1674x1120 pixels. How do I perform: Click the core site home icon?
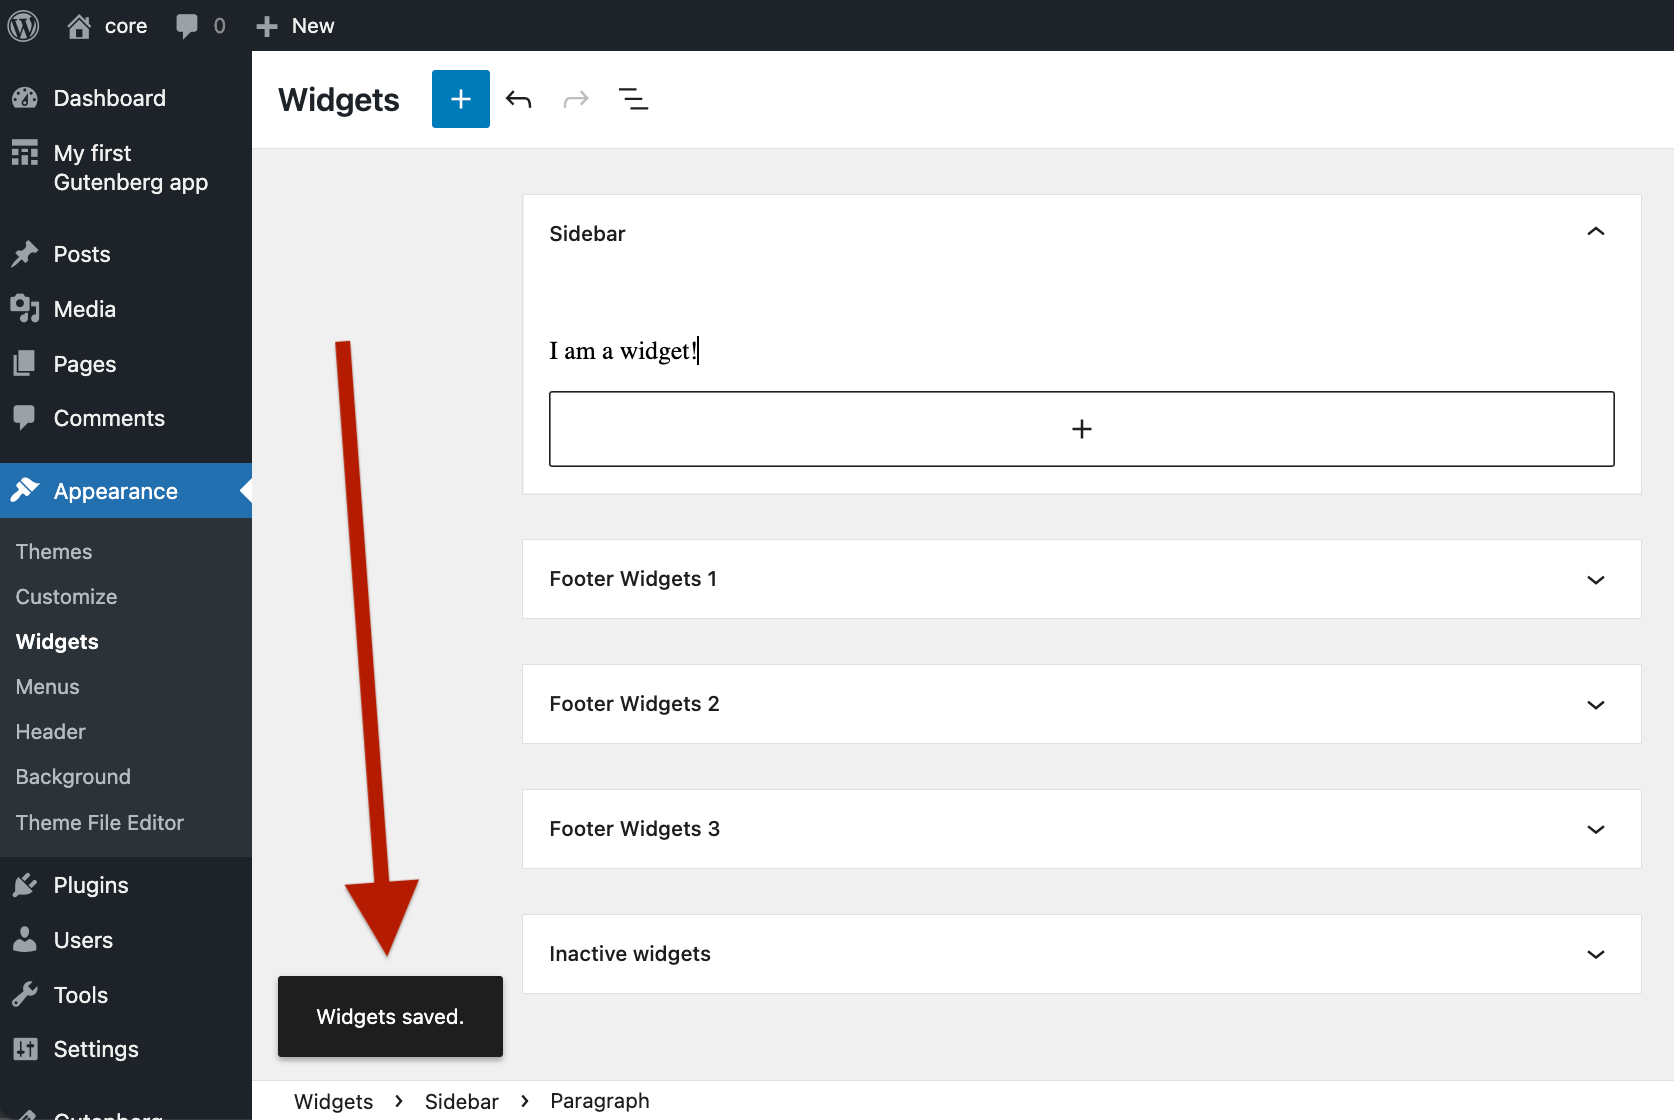[x=79, y=25]
